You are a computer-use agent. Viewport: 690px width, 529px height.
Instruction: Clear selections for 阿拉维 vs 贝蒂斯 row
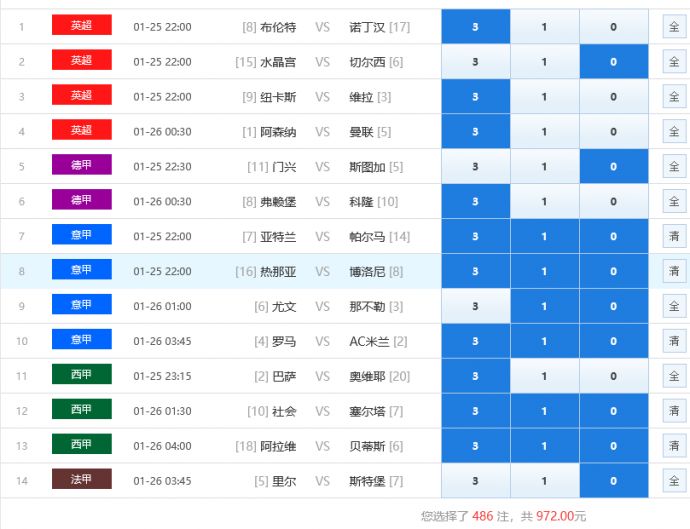pyautogui.click(x=673, y=446)
